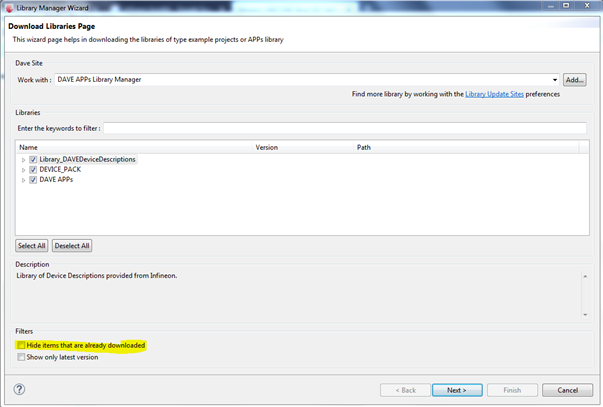Click the help question mark icon
603x407 pixels.
point(19,389)
